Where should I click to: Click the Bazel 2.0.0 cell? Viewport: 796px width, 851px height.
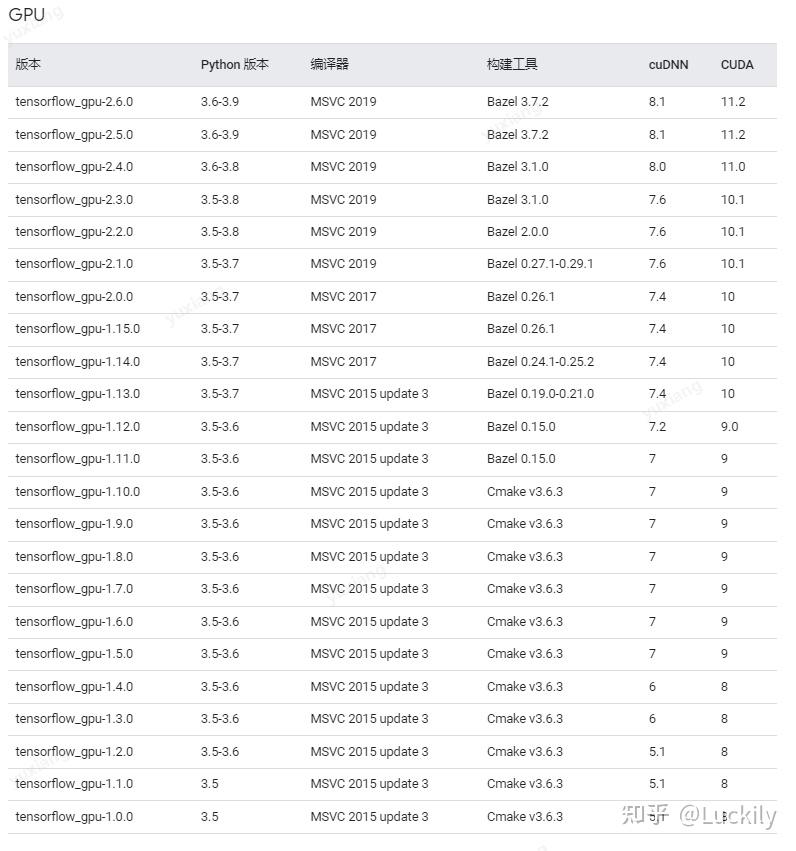518,232
